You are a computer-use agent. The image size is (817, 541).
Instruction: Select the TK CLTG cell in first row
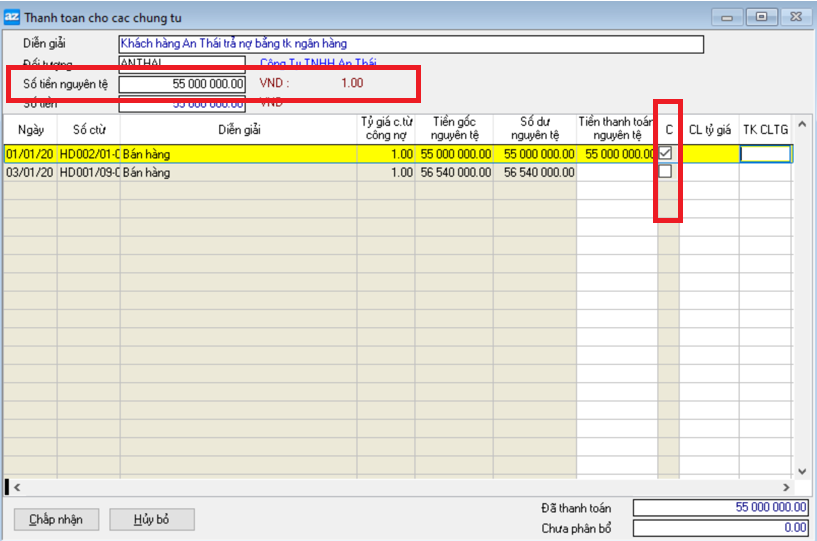765,154
